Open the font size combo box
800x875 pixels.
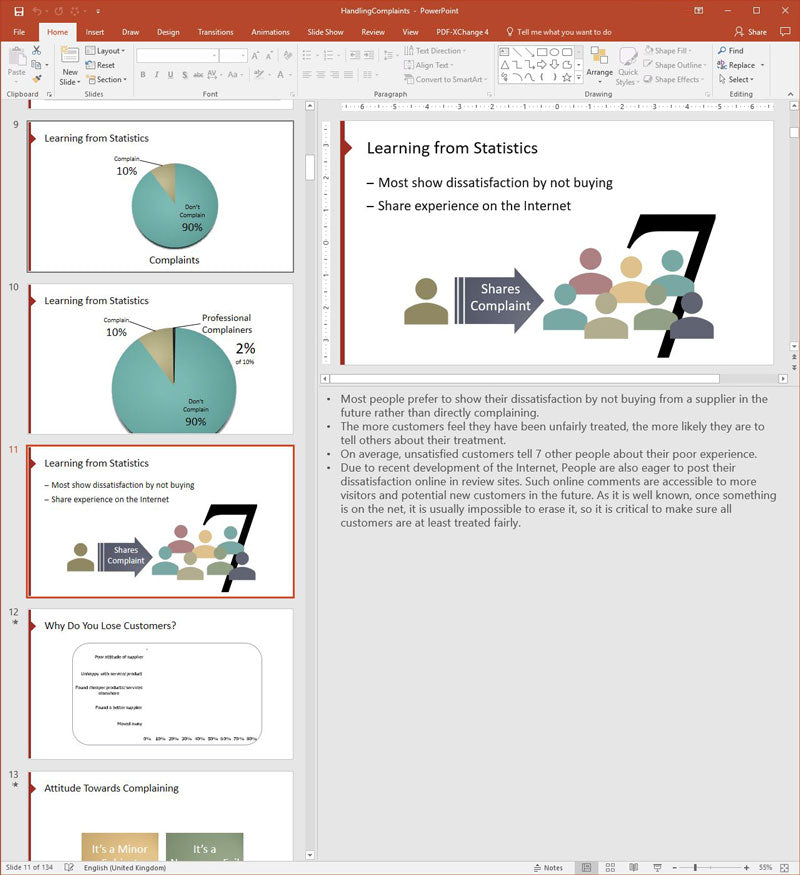pyautogui.click(x=233, y=56)
